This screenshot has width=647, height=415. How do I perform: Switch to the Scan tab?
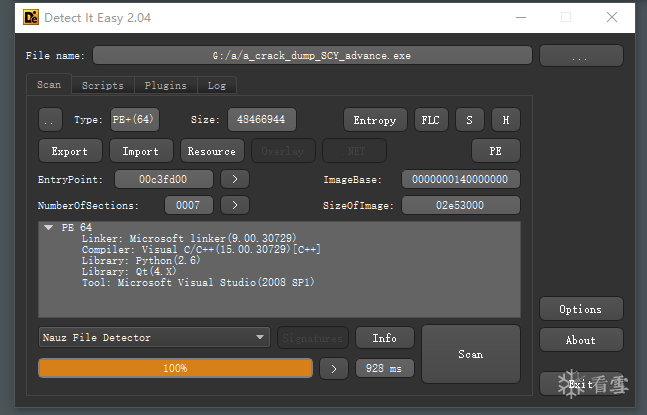(49, 85)
